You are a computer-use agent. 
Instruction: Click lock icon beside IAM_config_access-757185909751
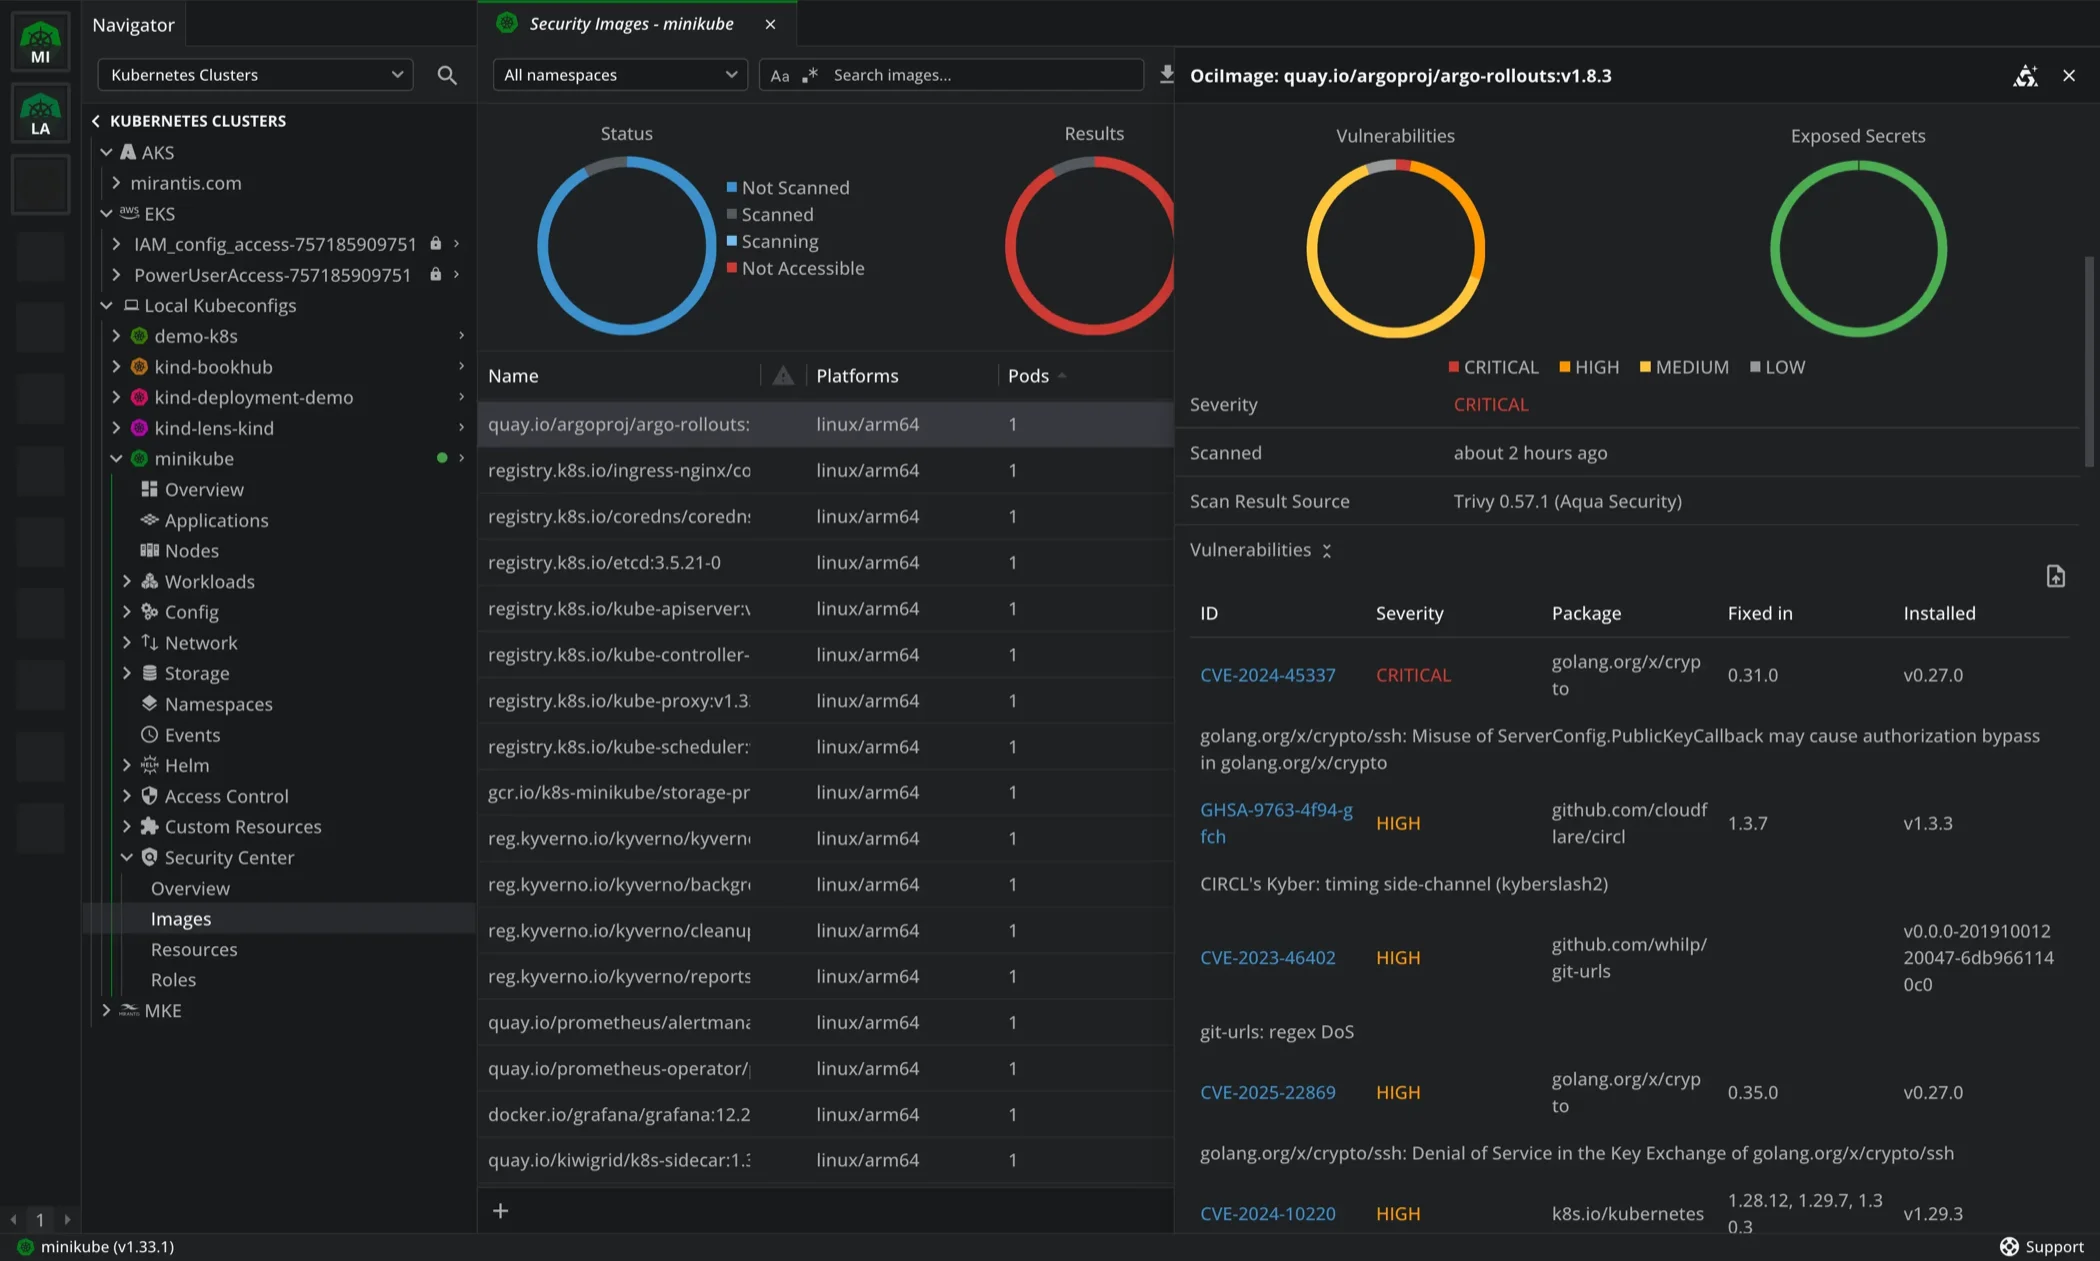[435, 244]
